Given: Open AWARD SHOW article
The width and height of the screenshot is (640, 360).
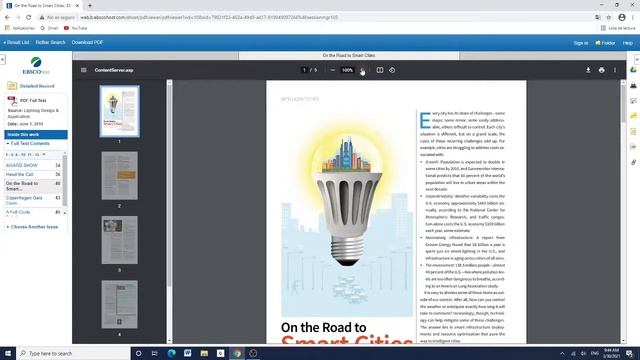Looking at the screenshot, I should (x=22, y=165).
